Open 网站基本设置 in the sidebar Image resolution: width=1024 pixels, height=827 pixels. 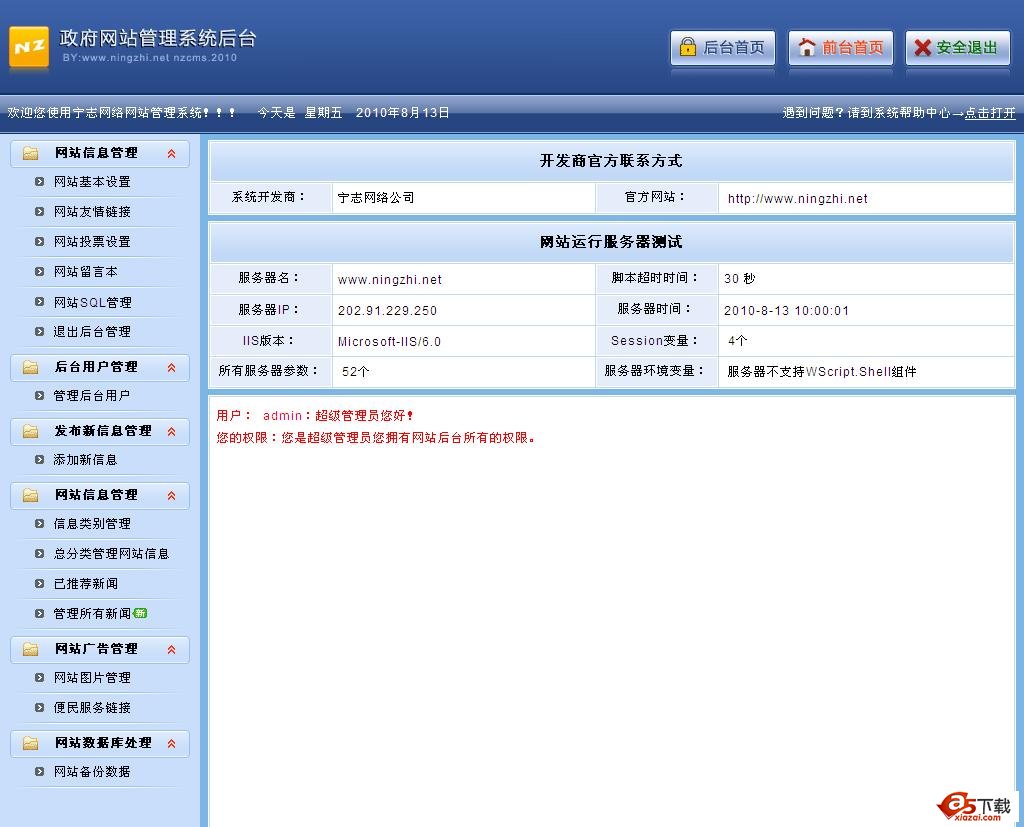[92, 182]
